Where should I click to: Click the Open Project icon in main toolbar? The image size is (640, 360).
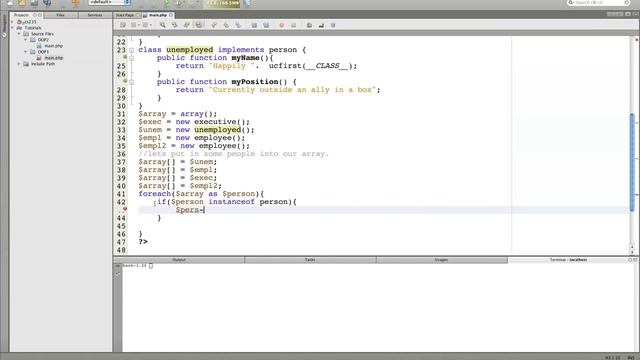click(x=34, y=2)
